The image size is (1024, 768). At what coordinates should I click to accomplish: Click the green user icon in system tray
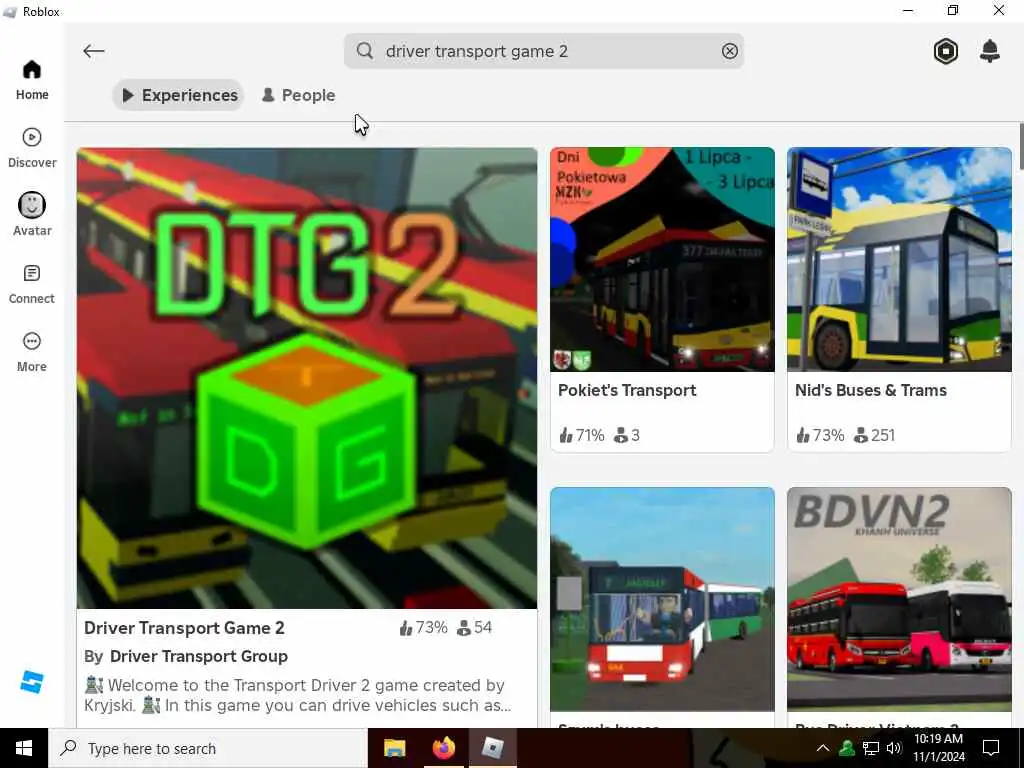pyautogui.click(x=847, y=748)
